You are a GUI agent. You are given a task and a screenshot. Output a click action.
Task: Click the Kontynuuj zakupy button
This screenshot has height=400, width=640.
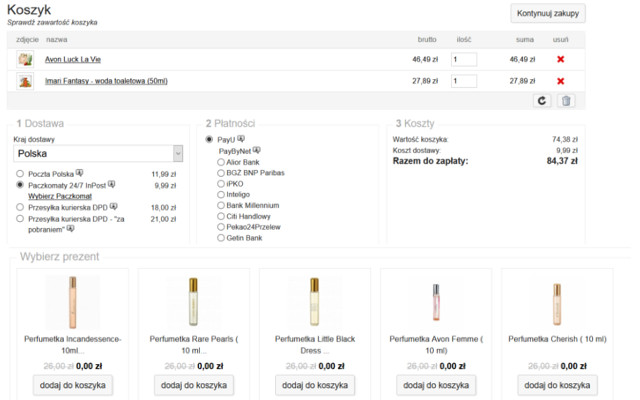(x=548, y=13)
